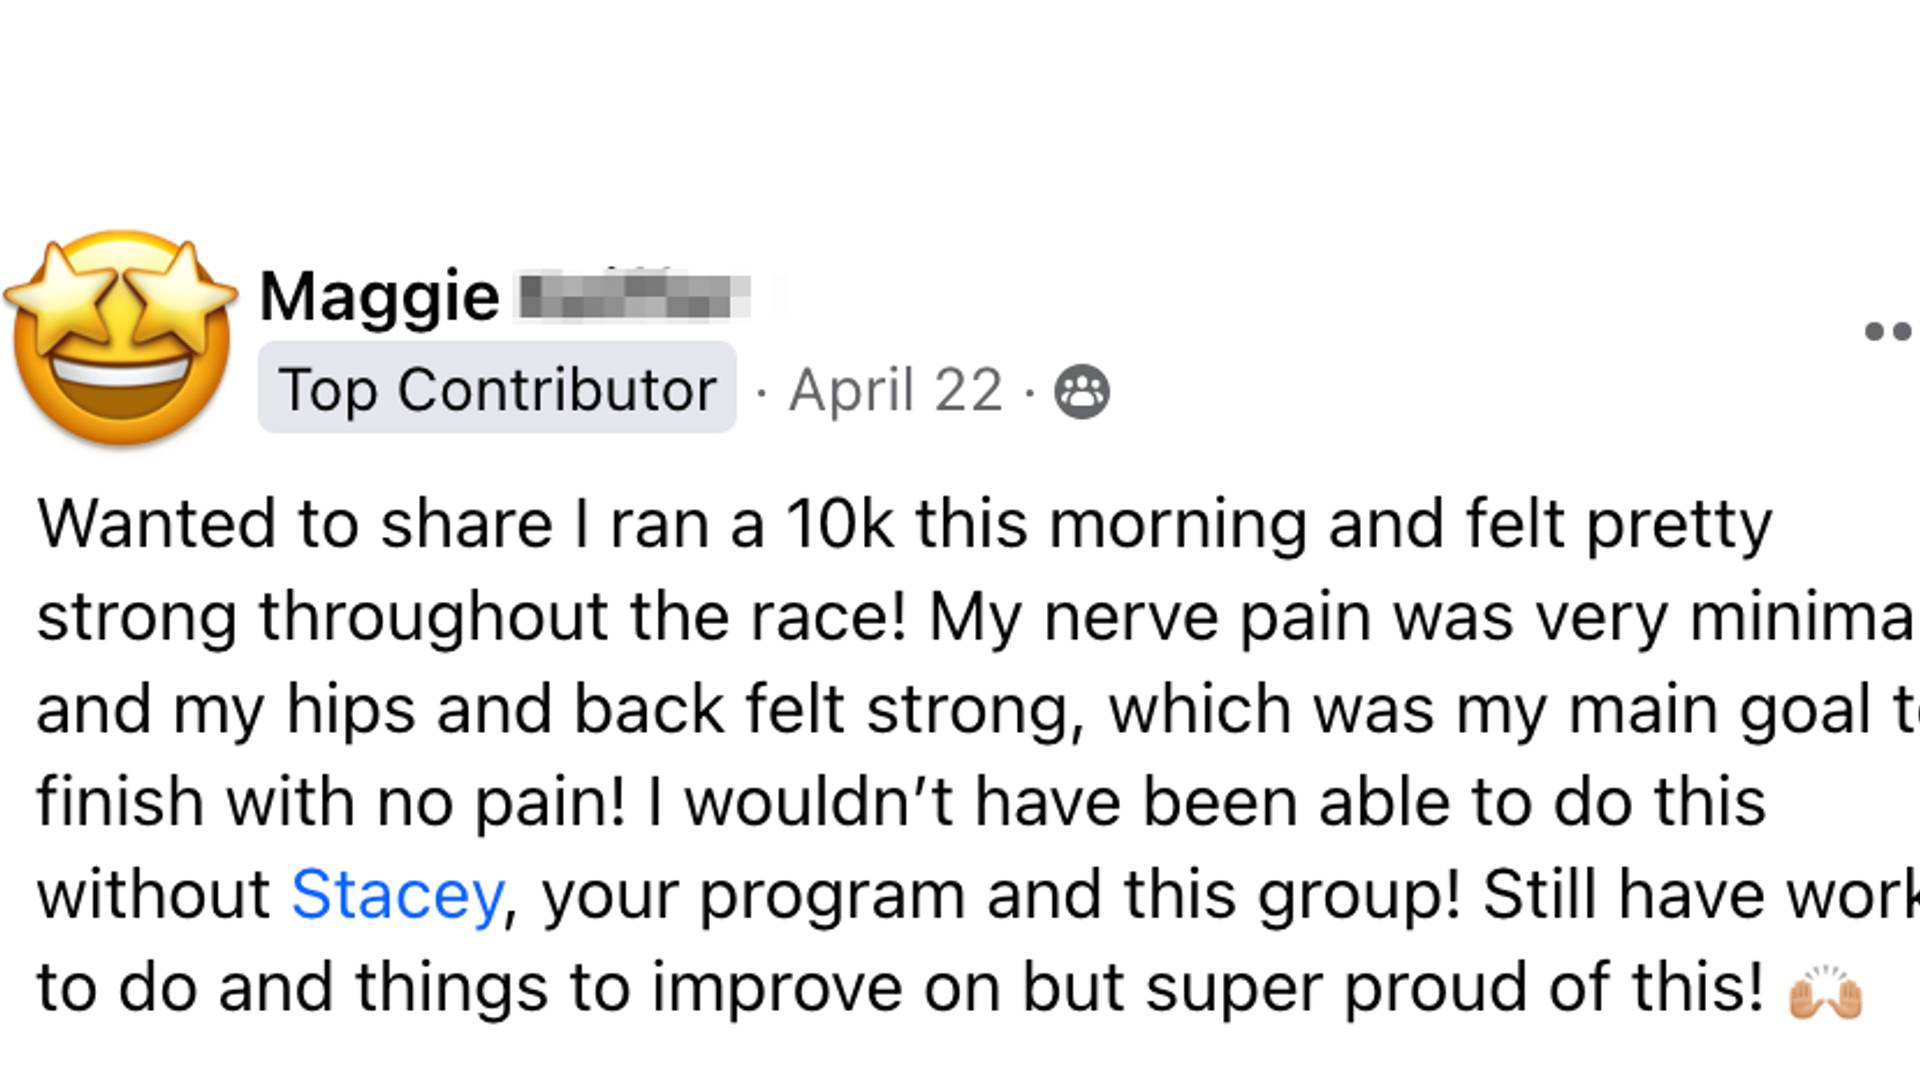Click the words 'Wanted to share'
The image size is (1920, 1080).
295,523
